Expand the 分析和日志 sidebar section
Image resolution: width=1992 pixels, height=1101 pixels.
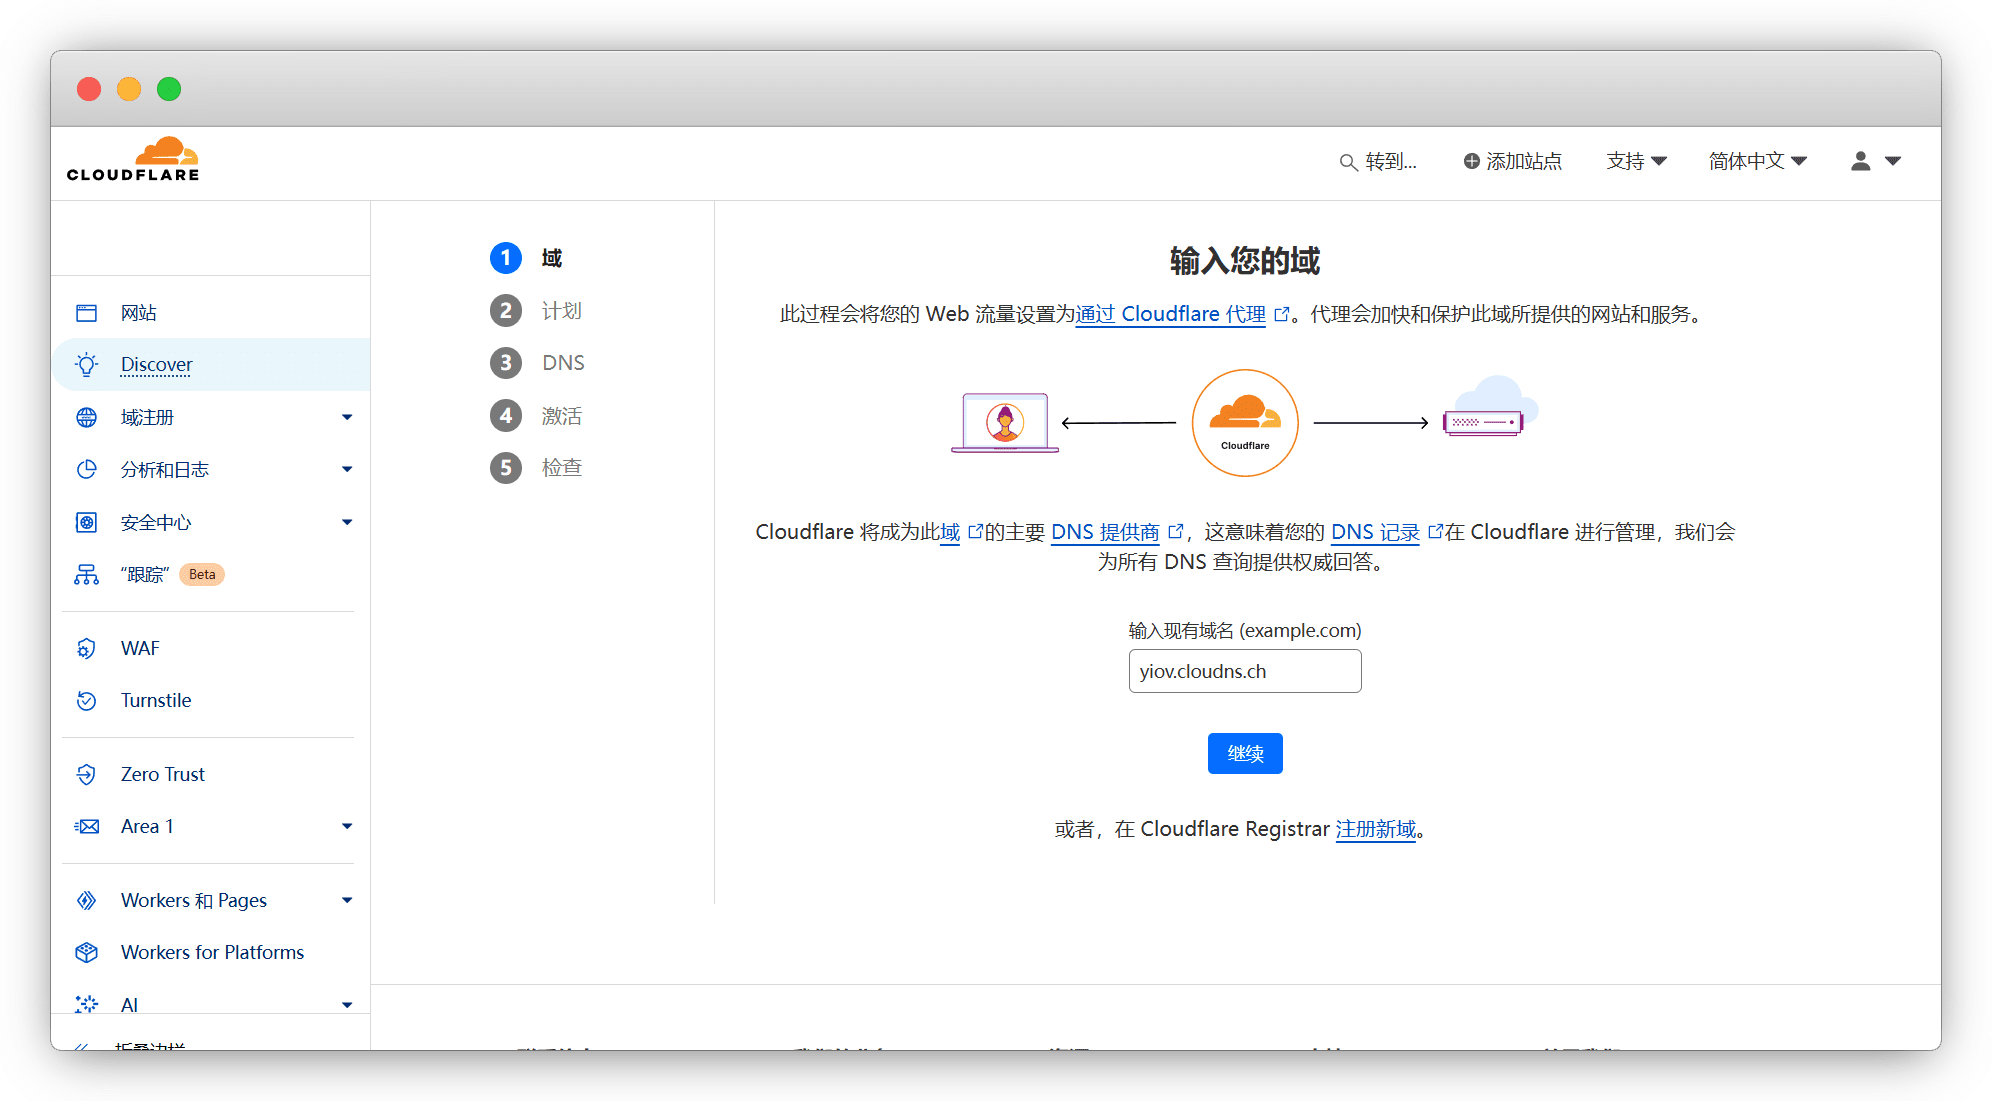[x=347, y=470]
